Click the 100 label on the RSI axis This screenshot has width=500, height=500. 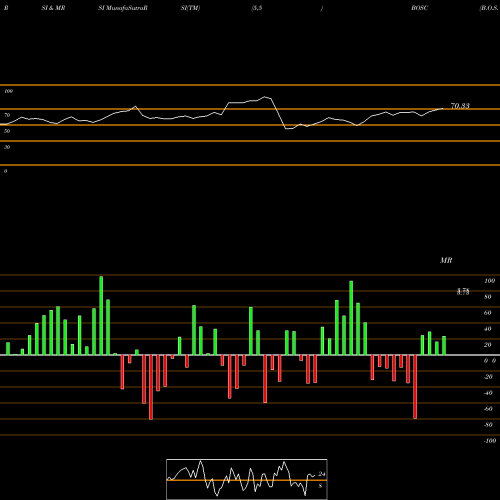[x=8, y=91]
